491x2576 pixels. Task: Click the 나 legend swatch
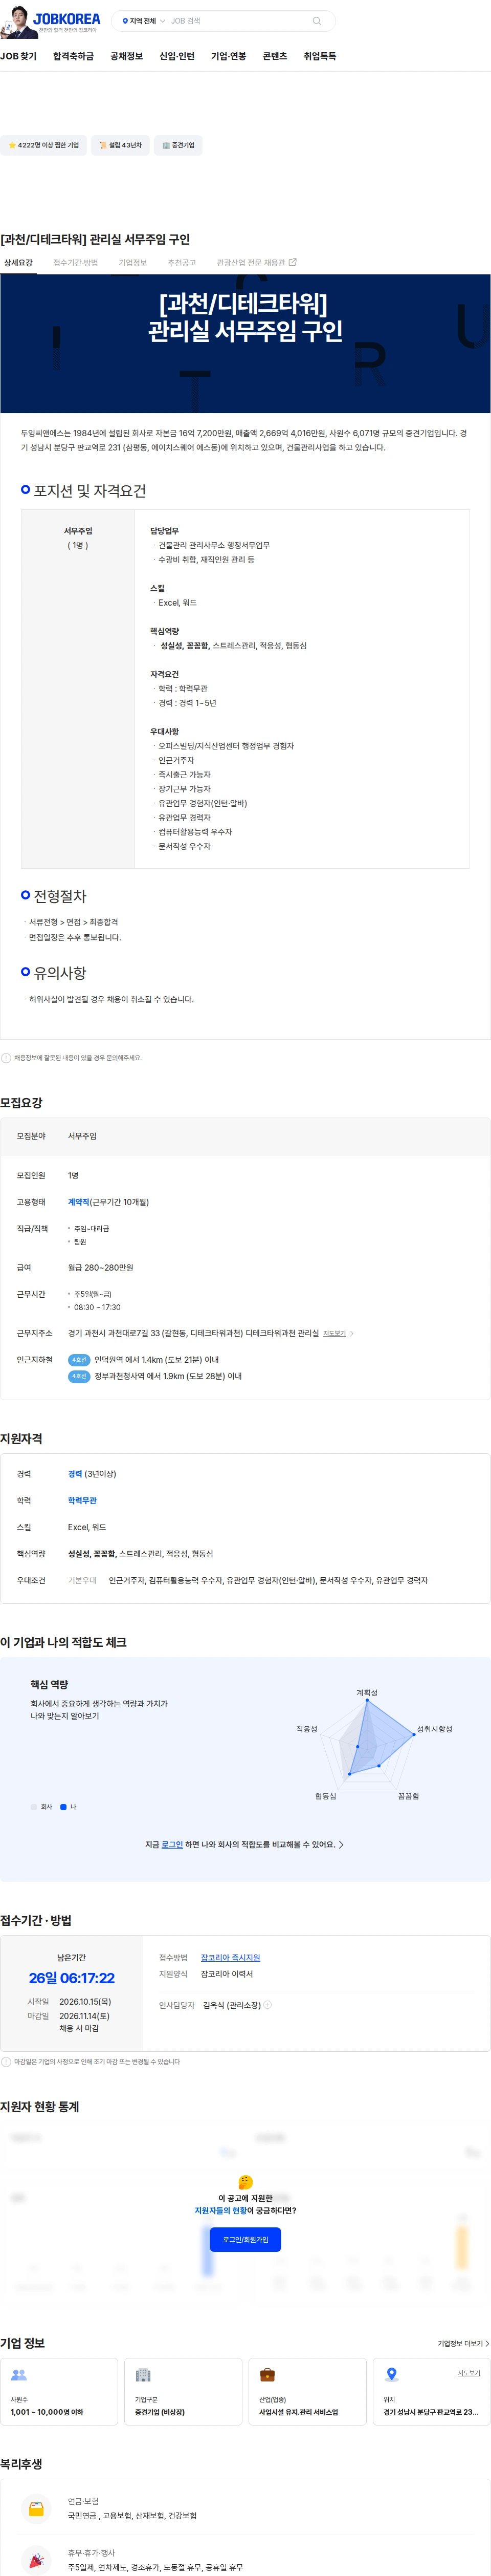coord(63,1807)
